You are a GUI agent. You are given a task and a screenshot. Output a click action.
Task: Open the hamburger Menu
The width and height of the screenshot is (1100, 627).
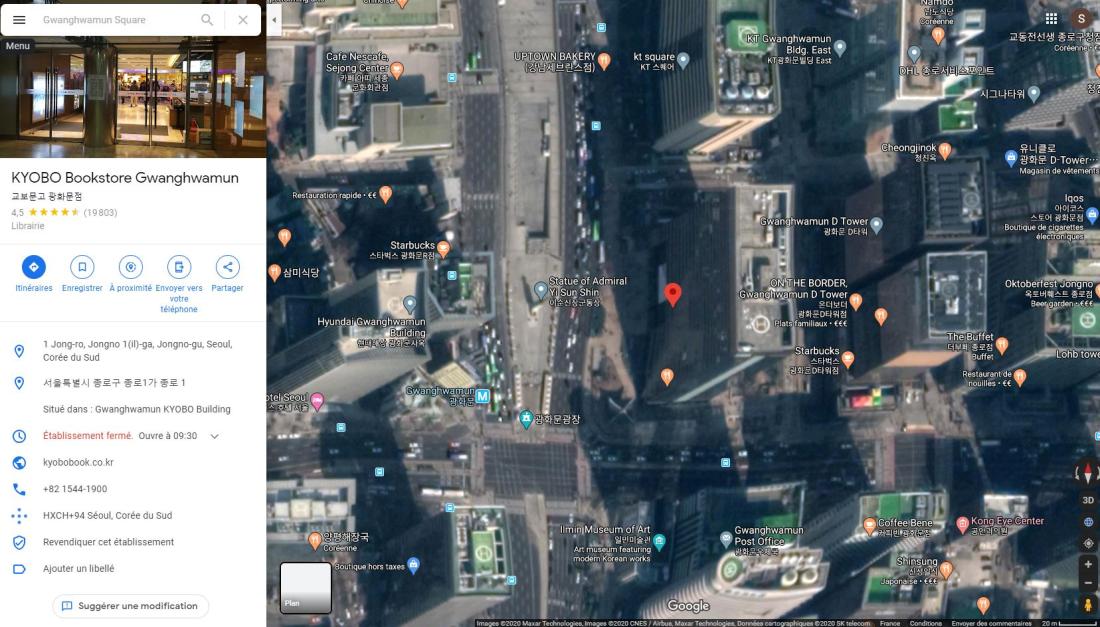[x=19, y=20]
